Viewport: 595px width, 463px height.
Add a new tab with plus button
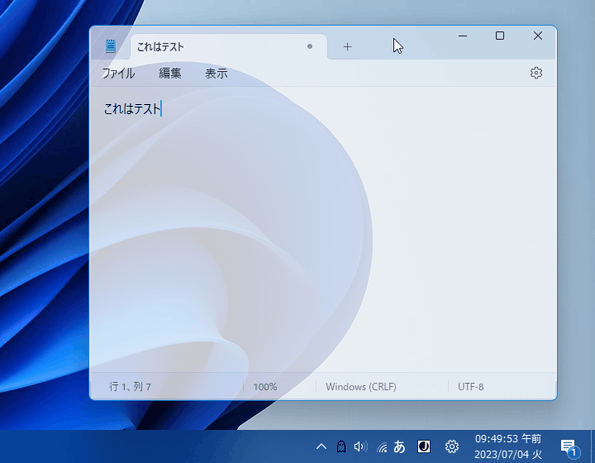tap(347, 47)
